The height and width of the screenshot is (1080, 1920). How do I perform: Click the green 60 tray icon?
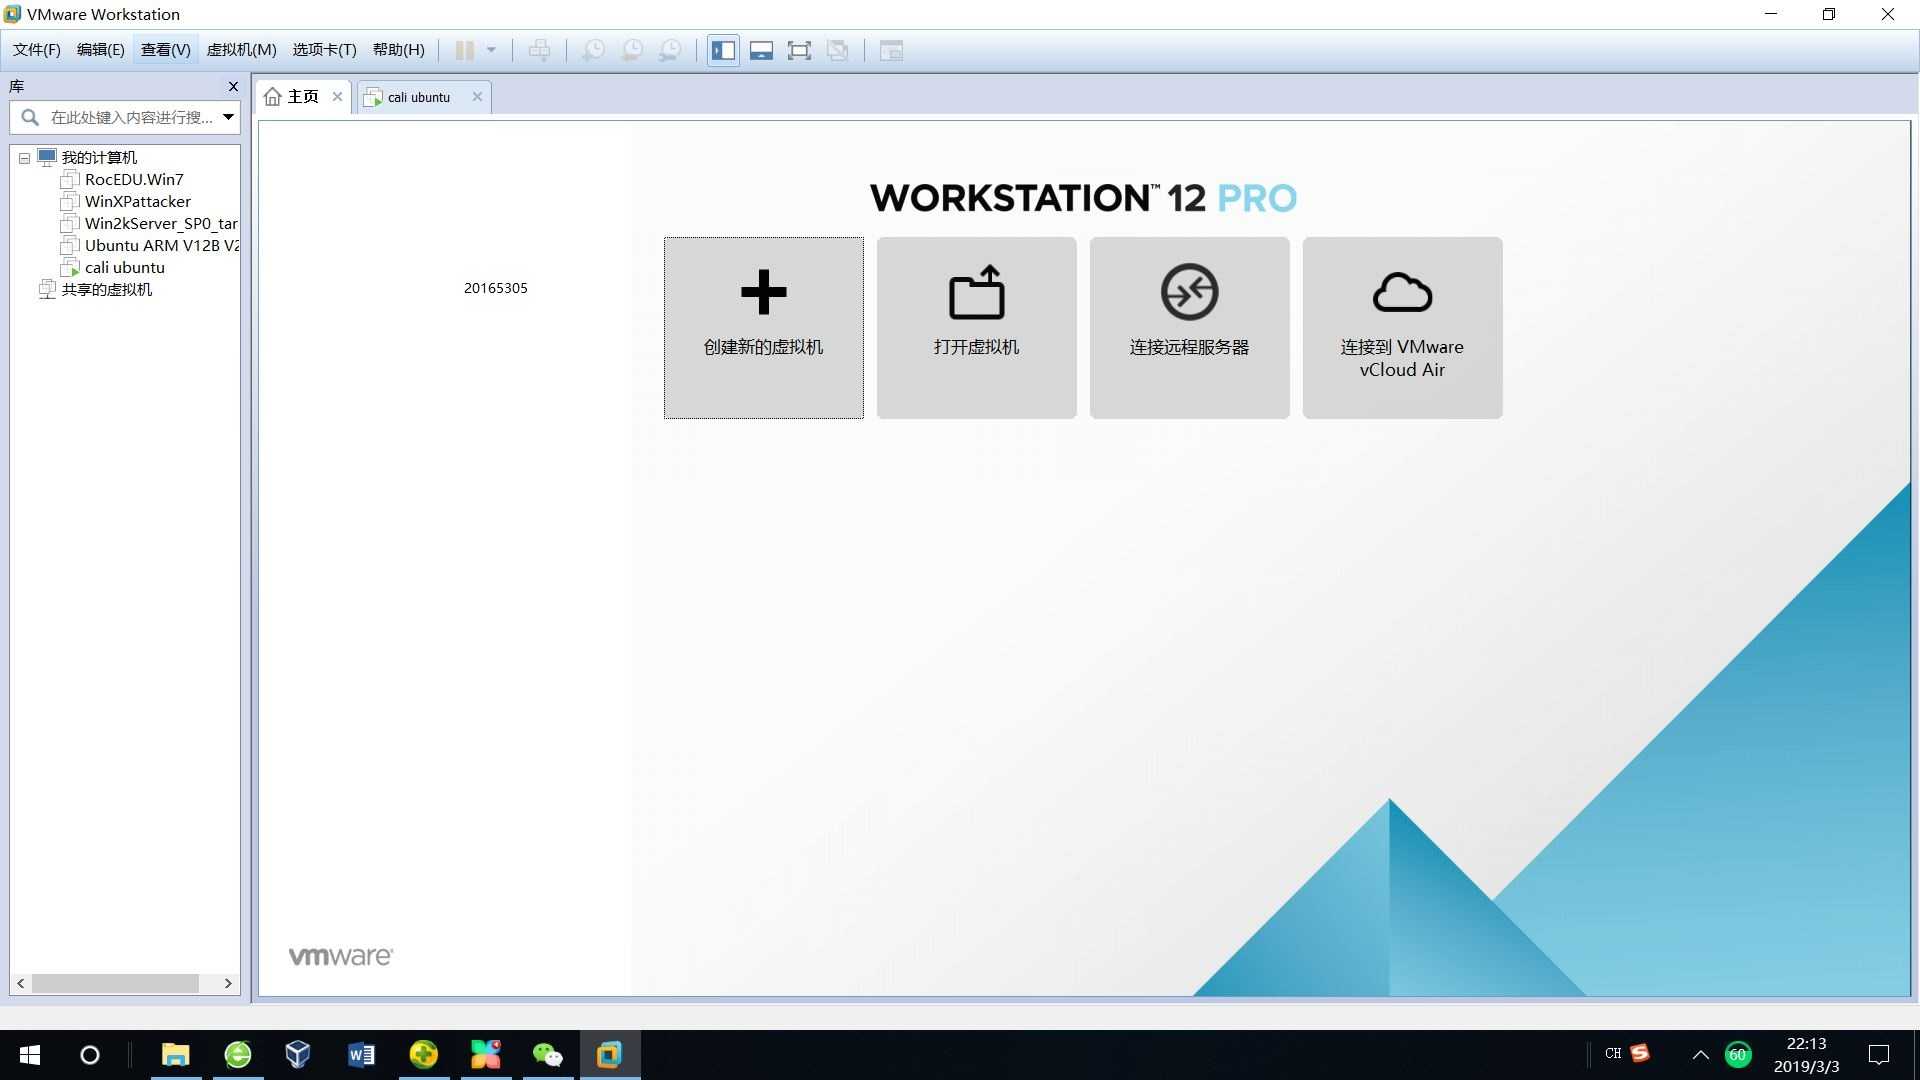1738,1055
